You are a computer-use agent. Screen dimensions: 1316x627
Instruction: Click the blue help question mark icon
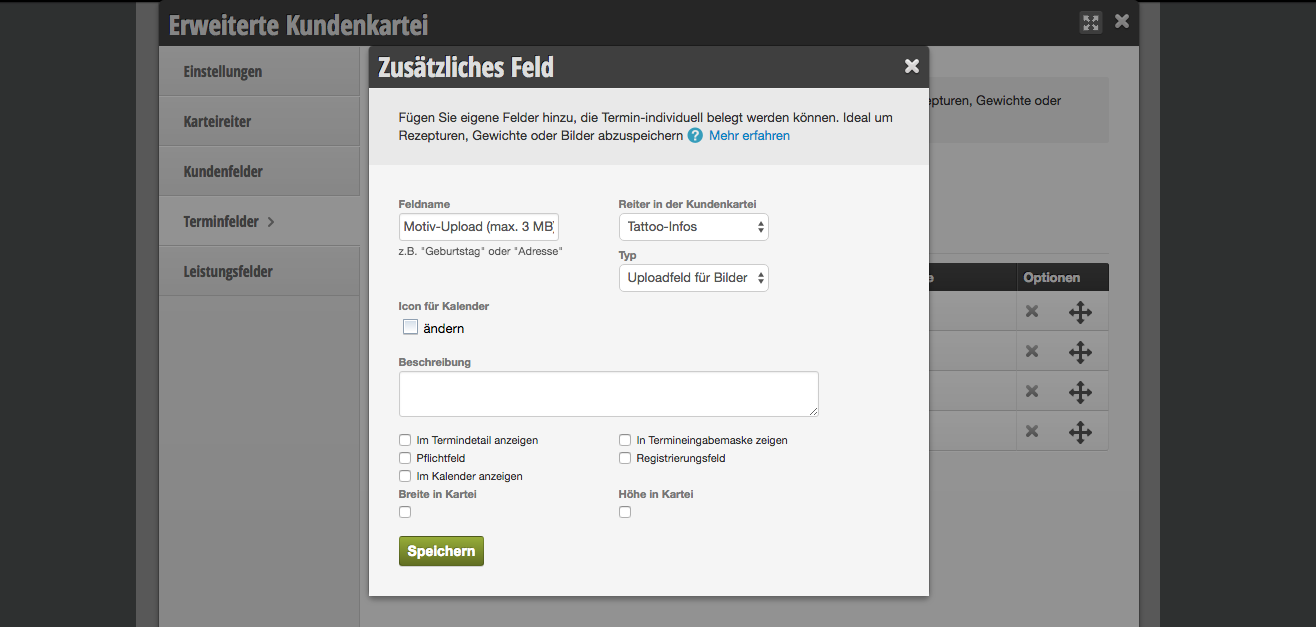point(695,136)
